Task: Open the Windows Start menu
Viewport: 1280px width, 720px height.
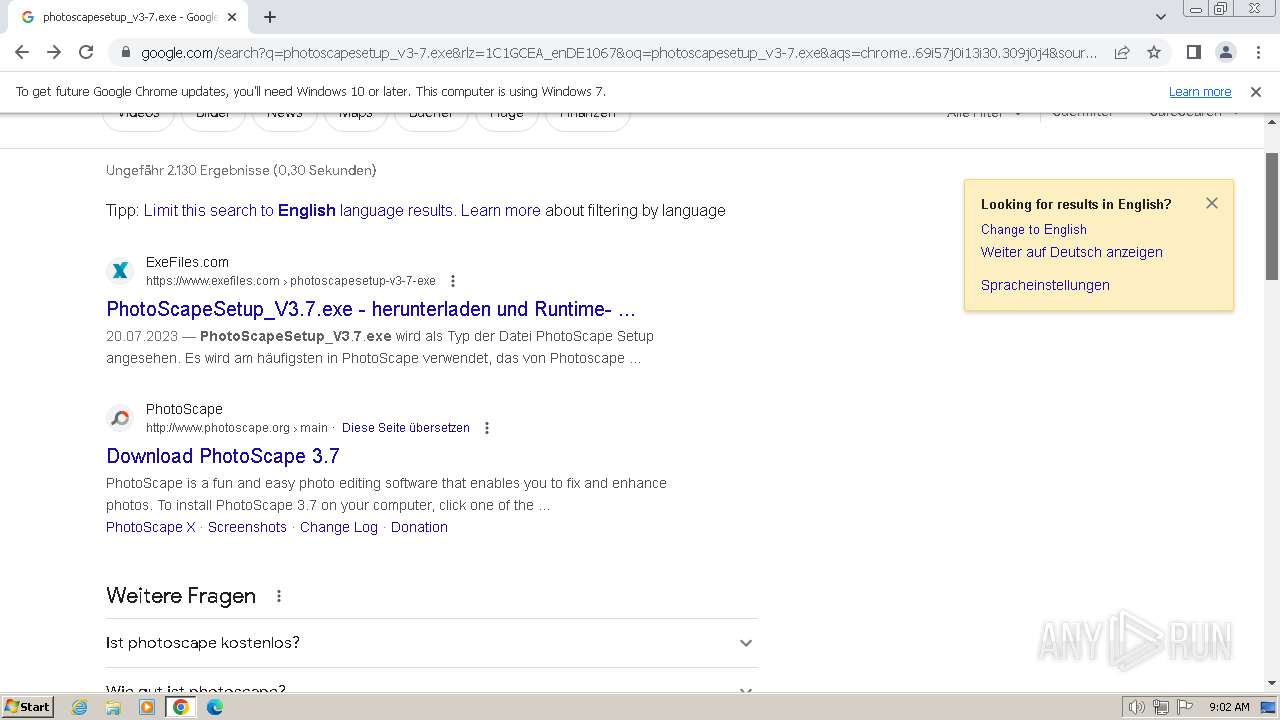Action: click(27, 707)
